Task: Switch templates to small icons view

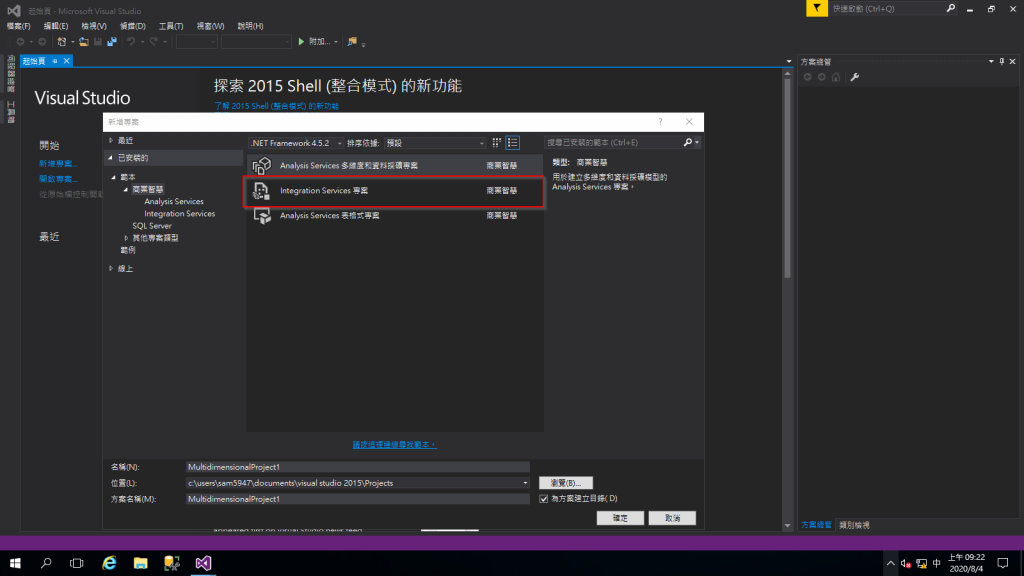Action: point(497,142)
